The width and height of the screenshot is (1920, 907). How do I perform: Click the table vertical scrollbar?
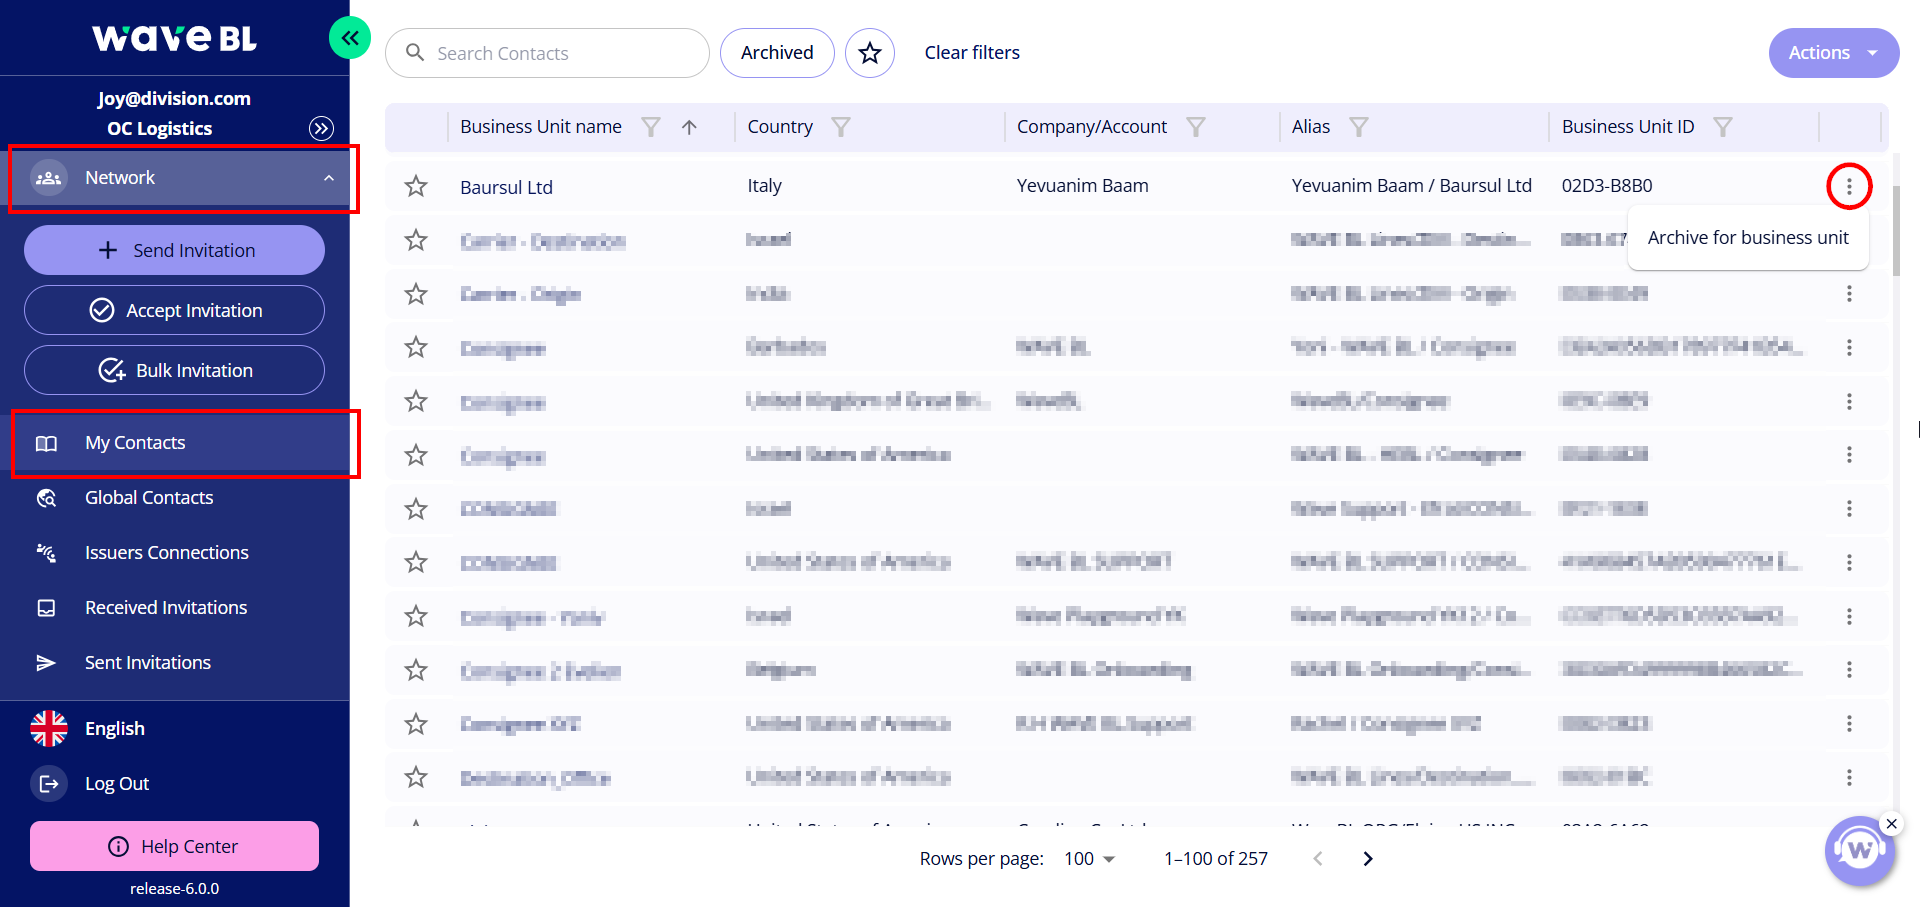coord(1896,230)
